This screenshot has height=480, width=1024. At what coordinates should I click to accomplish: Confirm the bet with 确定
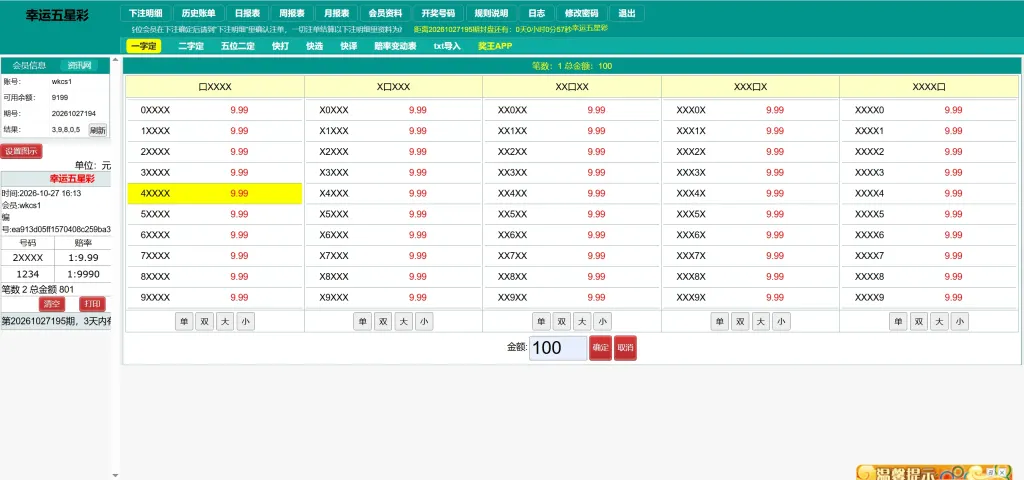click(600, 348)
